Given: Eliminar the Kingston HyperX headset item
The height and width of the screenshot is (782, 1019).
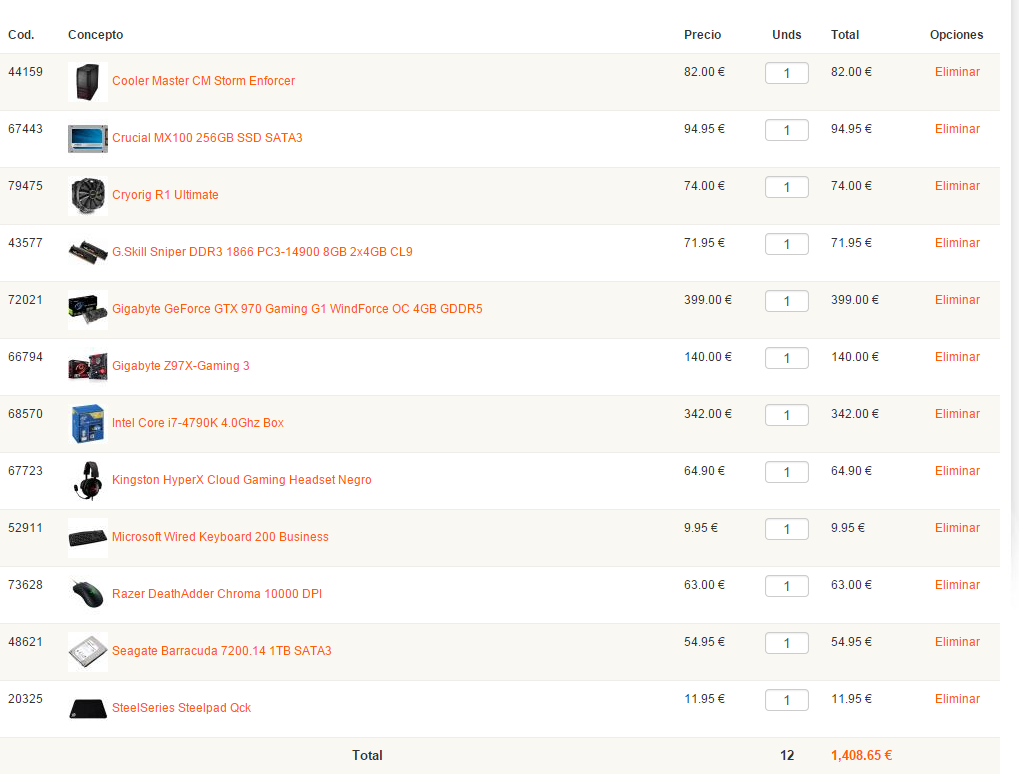Looking at the screenshot, I should click(957, 471).
